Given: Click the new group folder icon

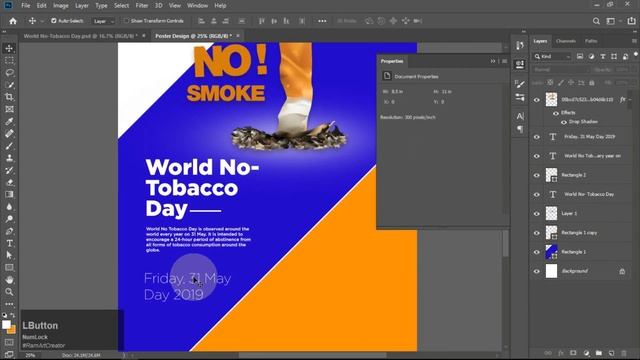Looking at the screenshot, I should tap(599, 353).
